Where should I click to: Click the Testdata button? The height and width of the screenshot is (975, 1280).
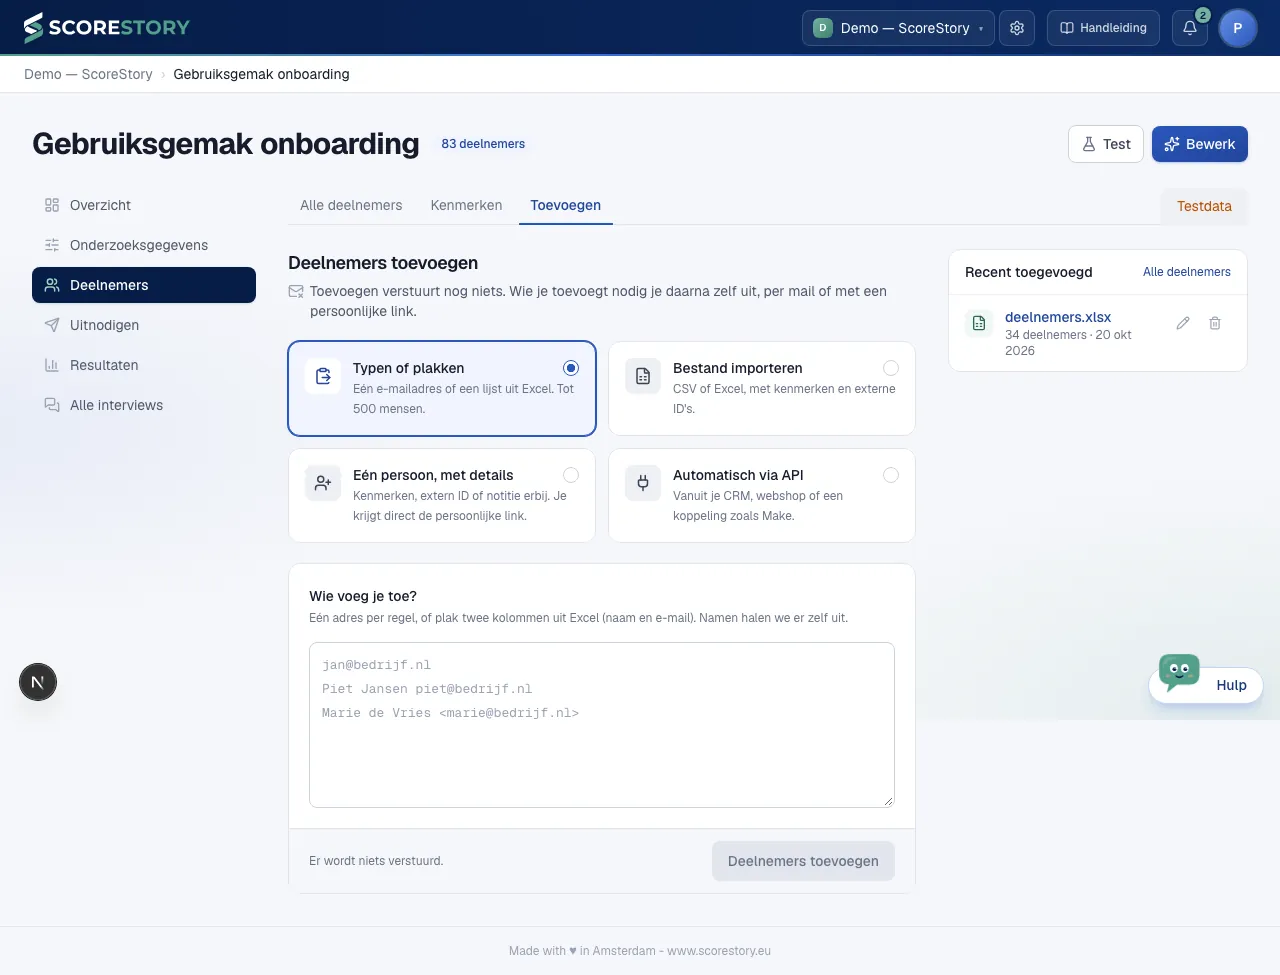coord(1204,206)
